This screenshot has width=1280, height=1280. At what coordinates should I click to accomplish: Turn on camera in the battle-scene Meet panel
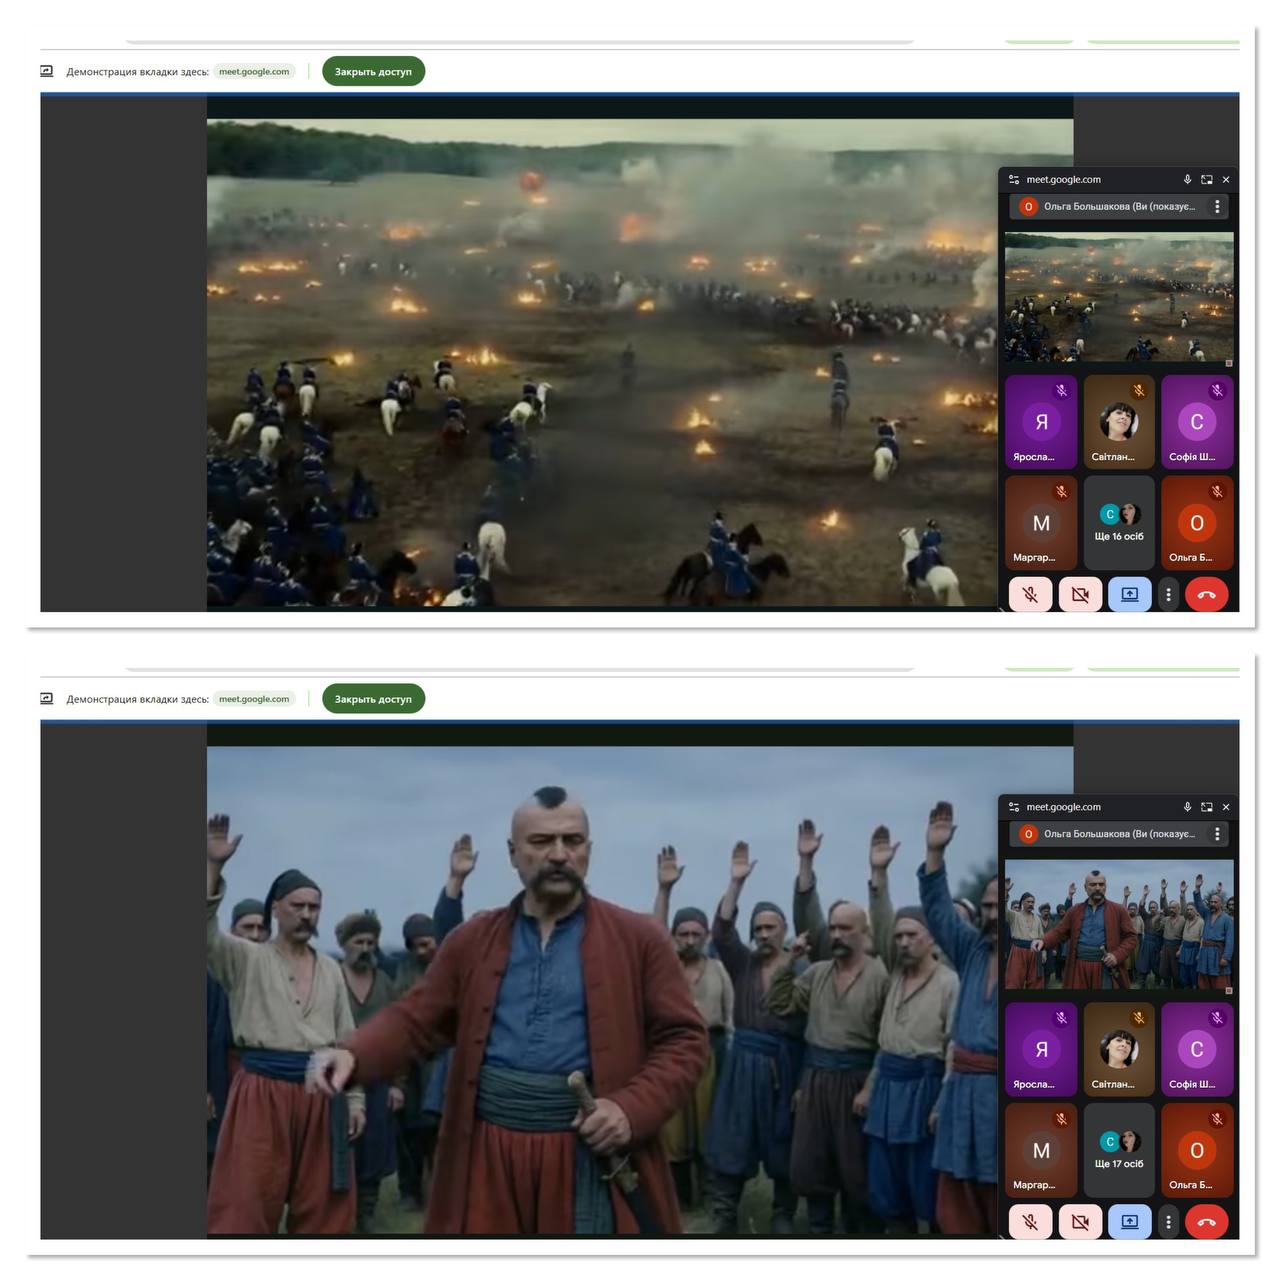(x=1080, y=594)
